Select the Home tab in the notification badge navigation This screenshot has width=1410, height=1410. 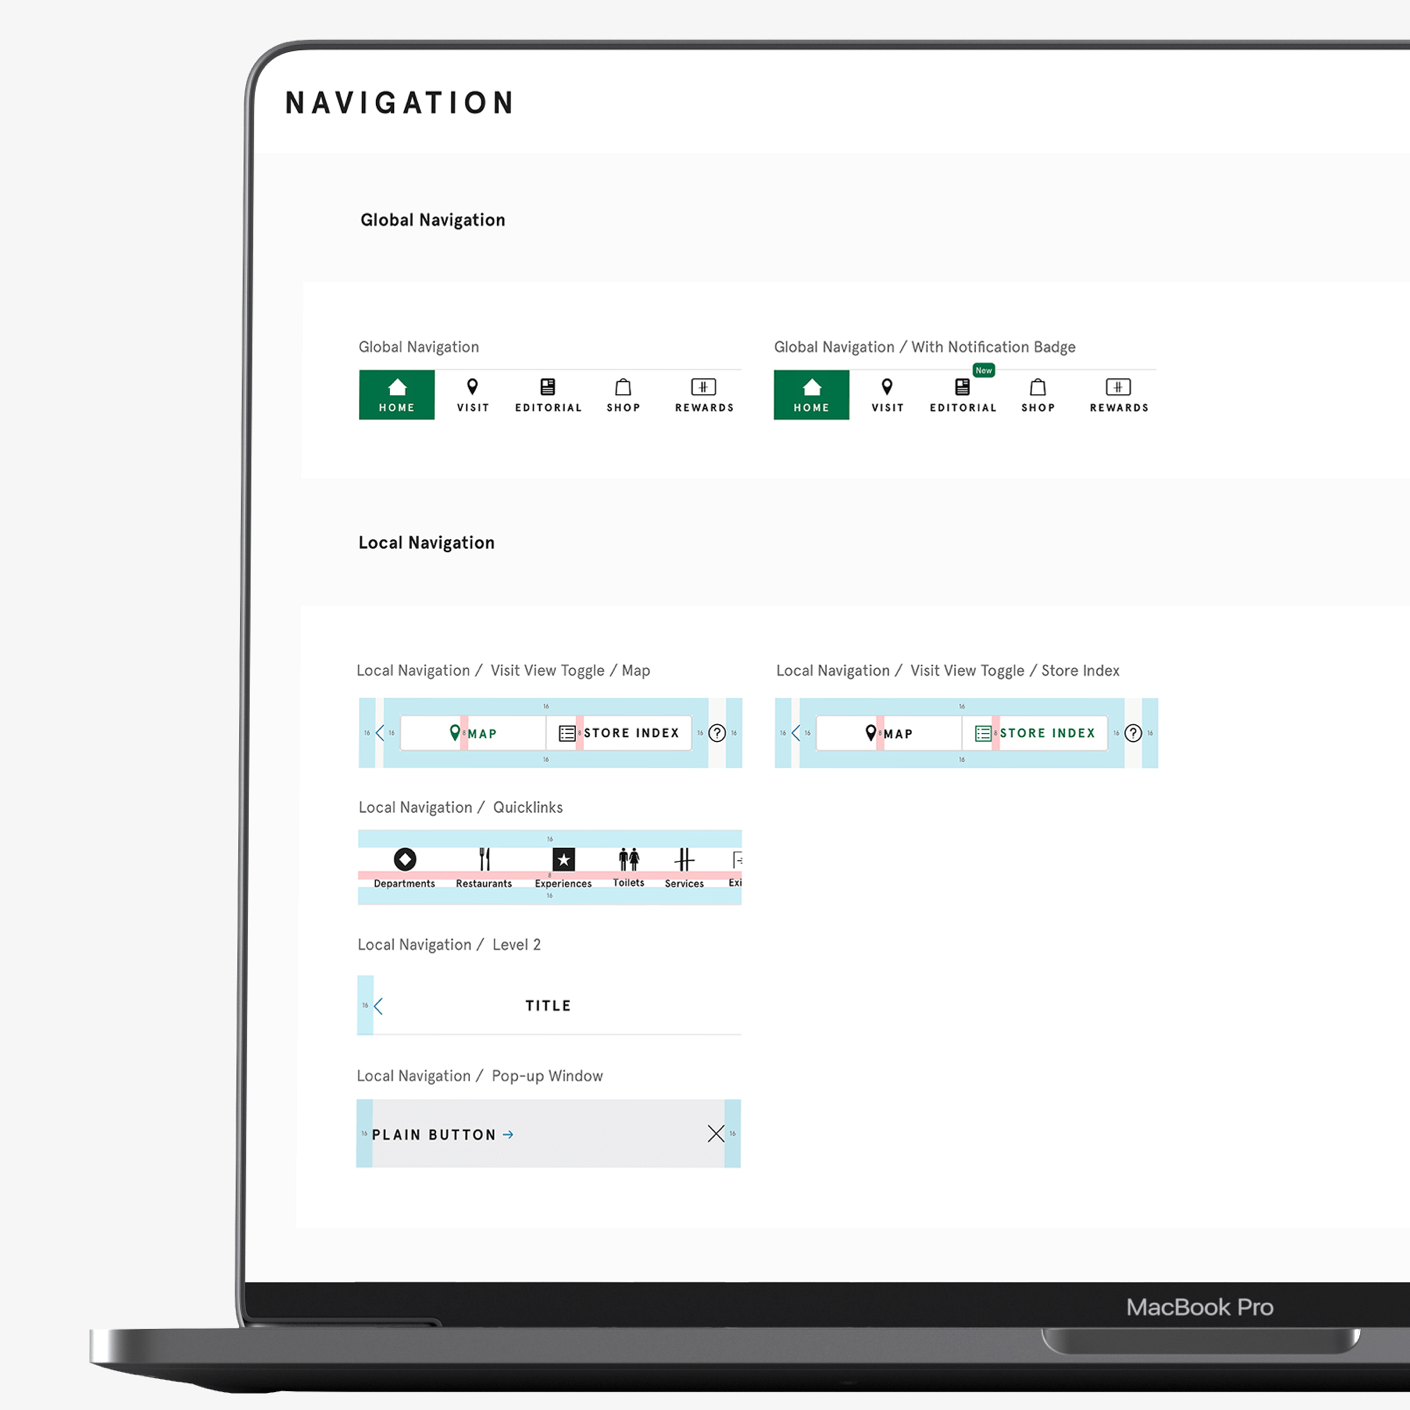point(811,395)
